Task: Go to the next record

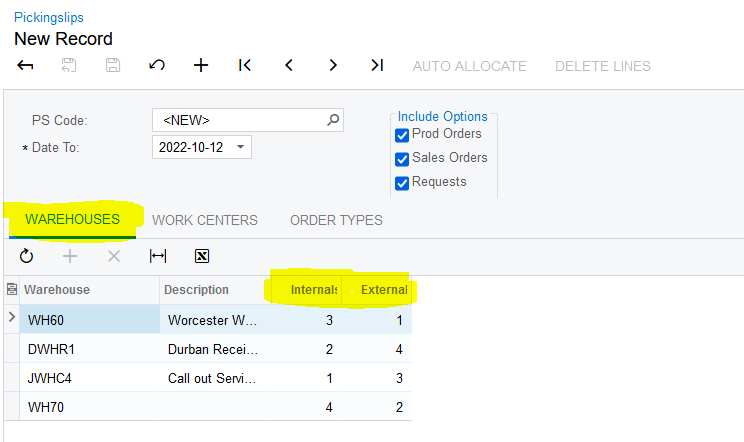Action: tap(333, 66)
